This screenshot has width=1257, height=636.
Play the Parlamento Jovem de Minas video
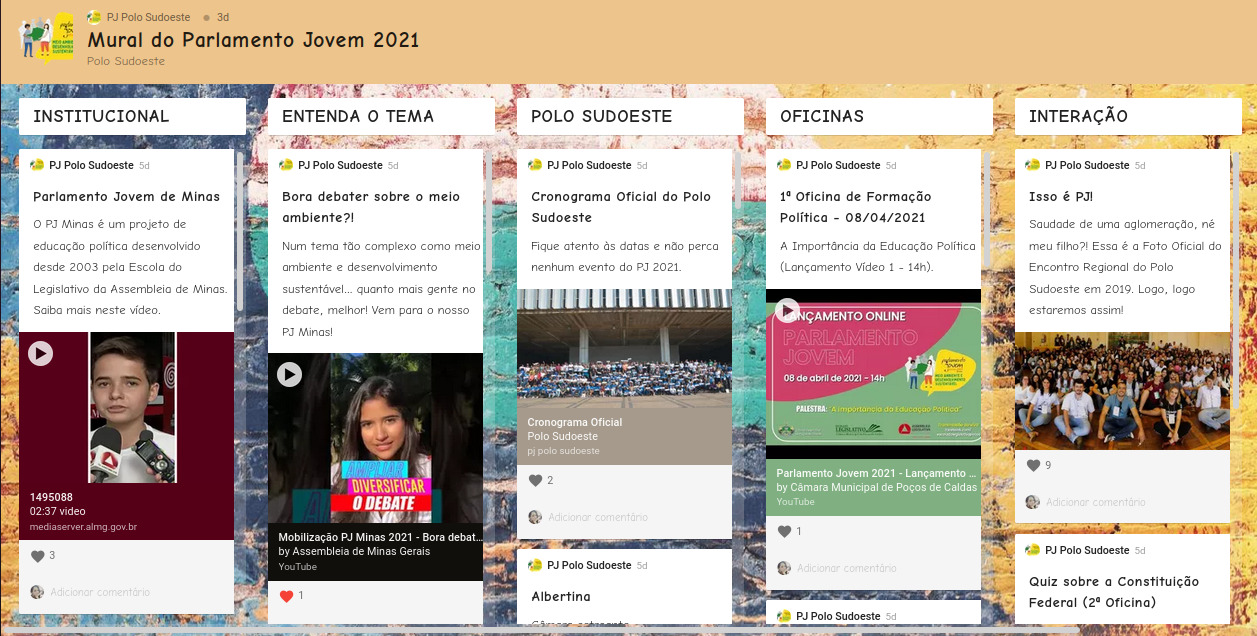click(x=40, y=353)
